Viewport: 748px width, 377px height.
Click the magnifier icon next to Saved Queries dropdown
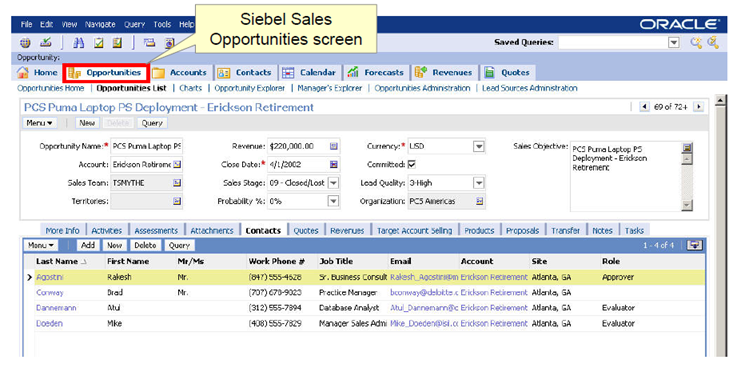coord(696,42)
